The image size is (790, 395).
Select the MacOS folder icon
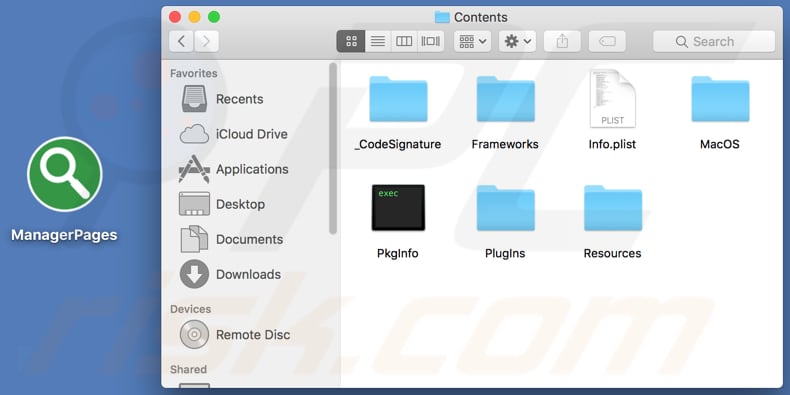click(720, 99)
